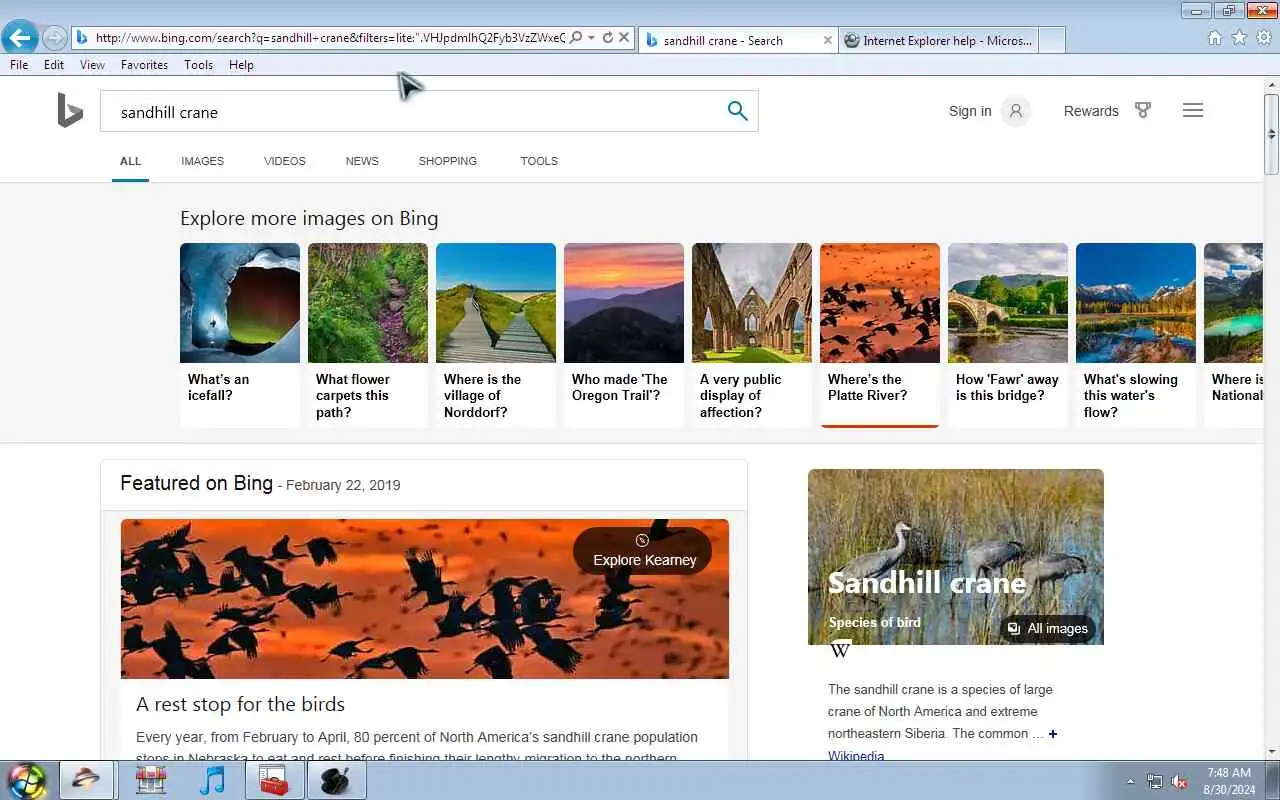
Task: Open the Windows Start button
Action: coord(27,780)
